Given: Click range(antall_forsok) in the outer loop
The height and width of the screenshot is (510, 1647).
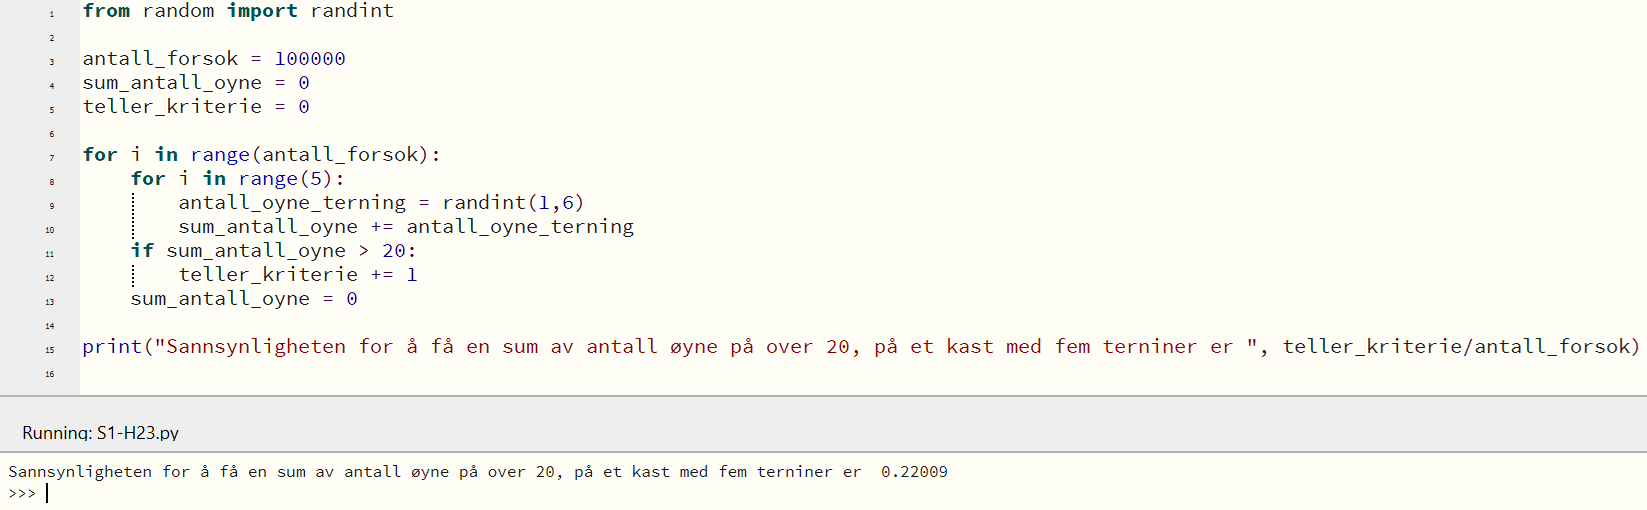Looking at the screenshot, I should pos(309,155).
